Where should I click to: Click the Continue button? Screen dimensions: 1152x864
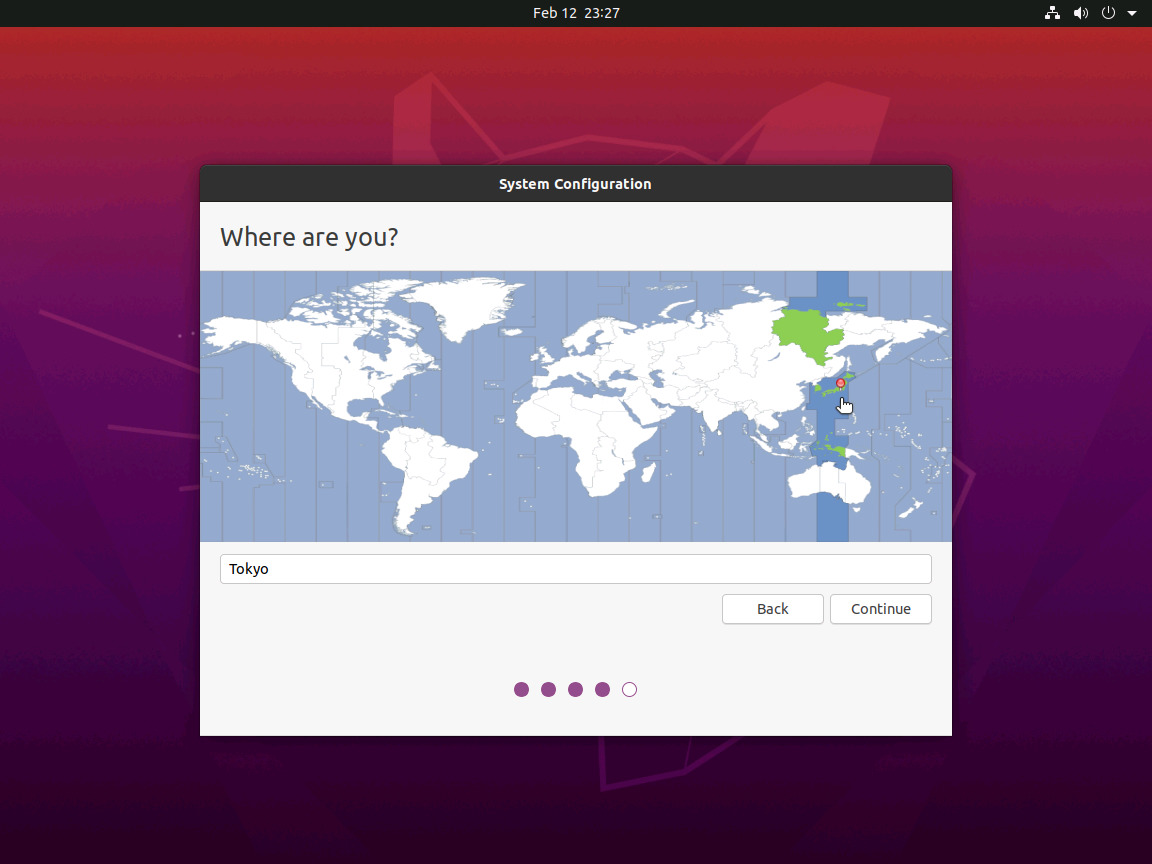[880, 609]
